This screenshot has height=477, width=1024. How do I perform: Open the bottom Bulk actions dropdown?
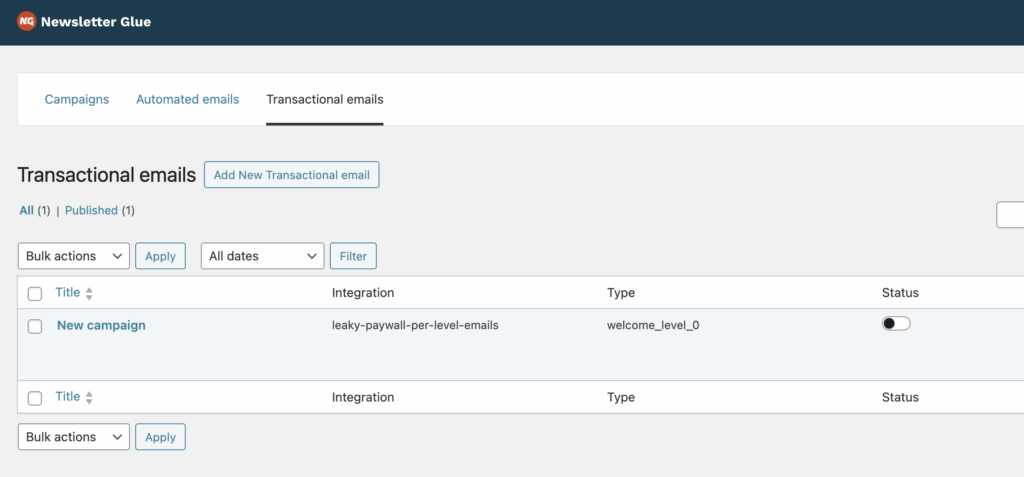(73, 437)
